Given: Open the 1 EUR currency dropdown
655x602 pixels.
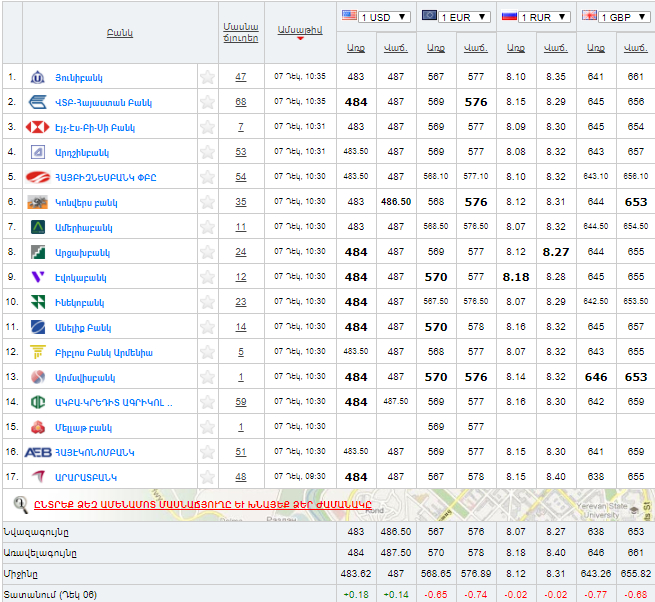Looking at the screenshot, I should [x=464, y=17].
